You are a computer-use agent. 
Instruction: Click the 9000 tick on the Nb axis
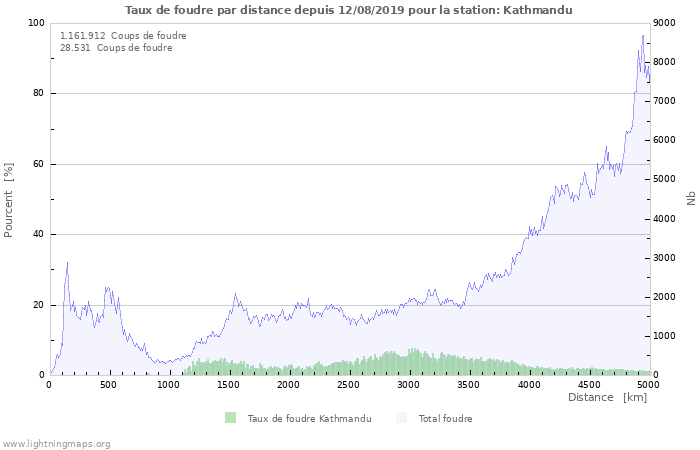pyautogui.click(x=667, y=23)
